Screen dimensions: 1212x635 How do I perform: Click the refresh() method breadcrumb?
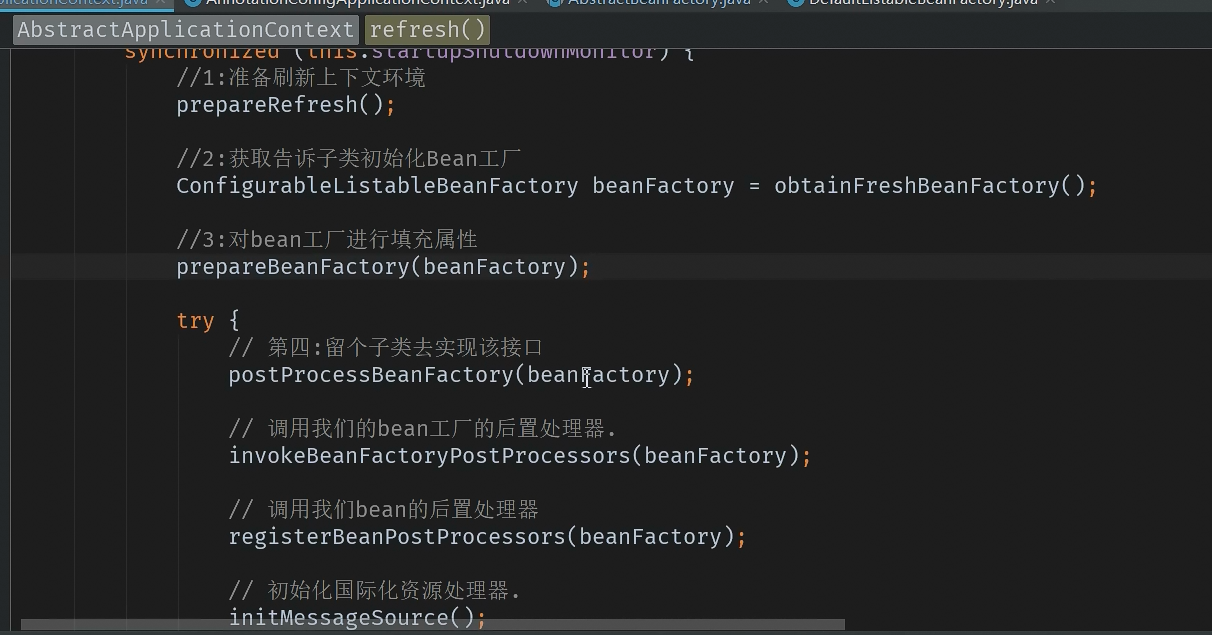(x=428, y=30)
